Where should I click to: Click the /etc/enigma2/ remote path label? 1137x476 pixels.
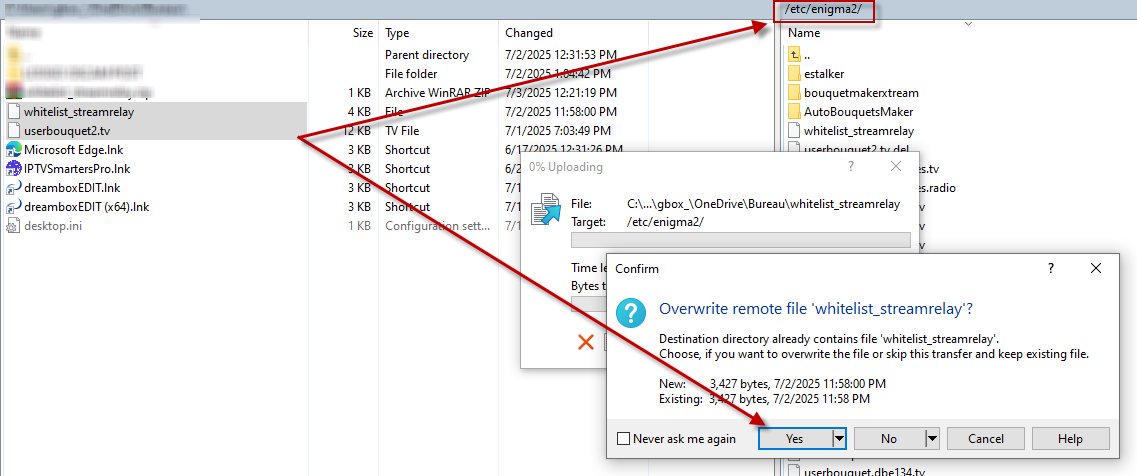coord(823,12)
